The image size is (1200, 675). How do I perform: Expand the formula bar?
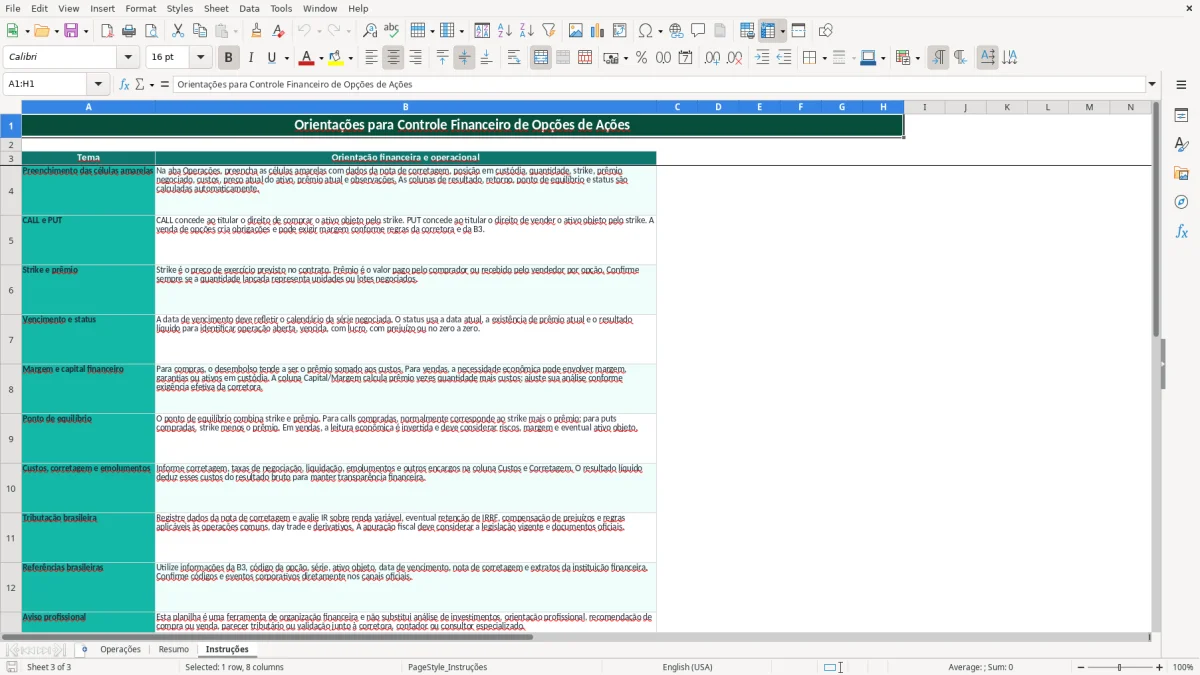(1152, 84)
